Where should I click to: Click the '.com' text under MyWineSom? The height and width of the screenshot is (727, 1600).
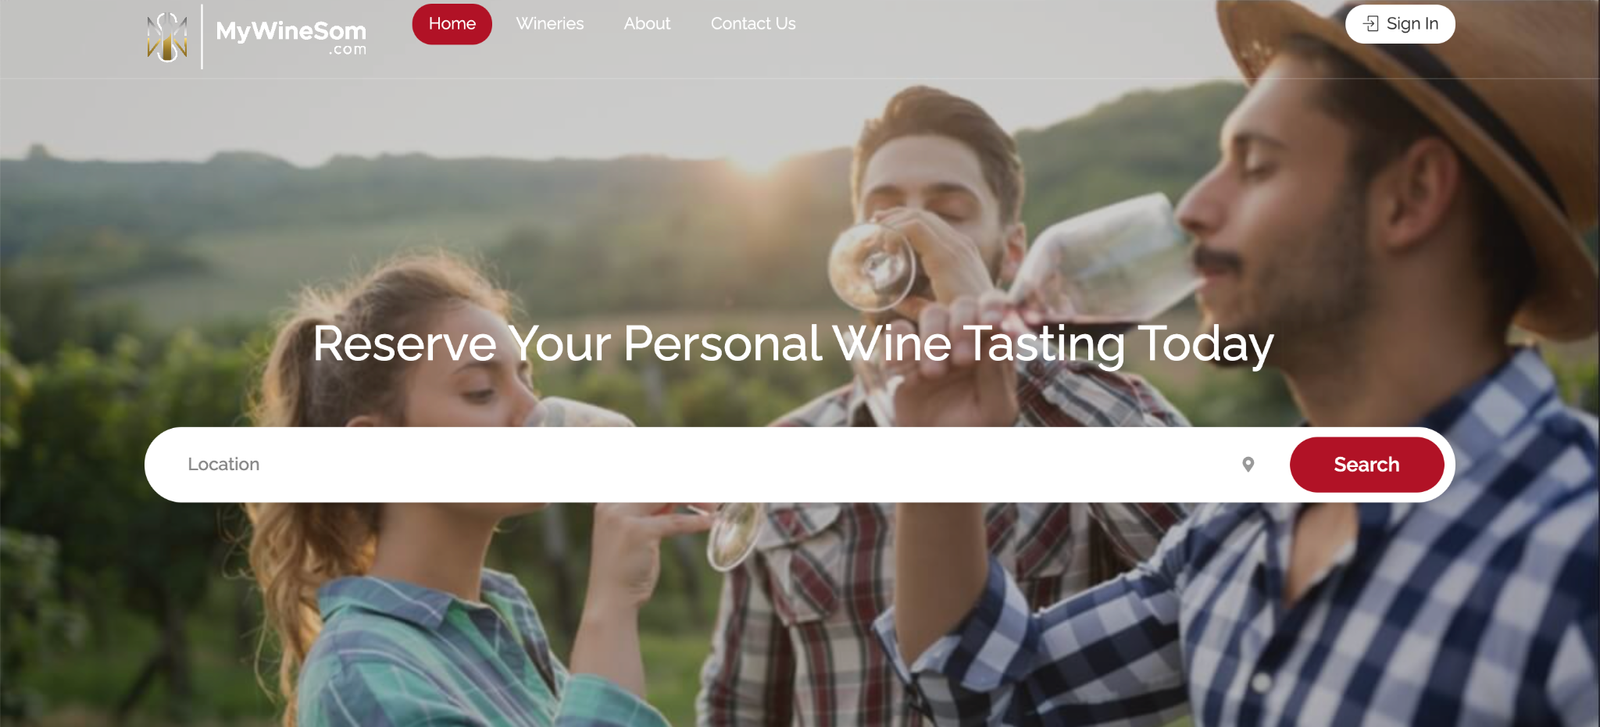coord(347,49)
